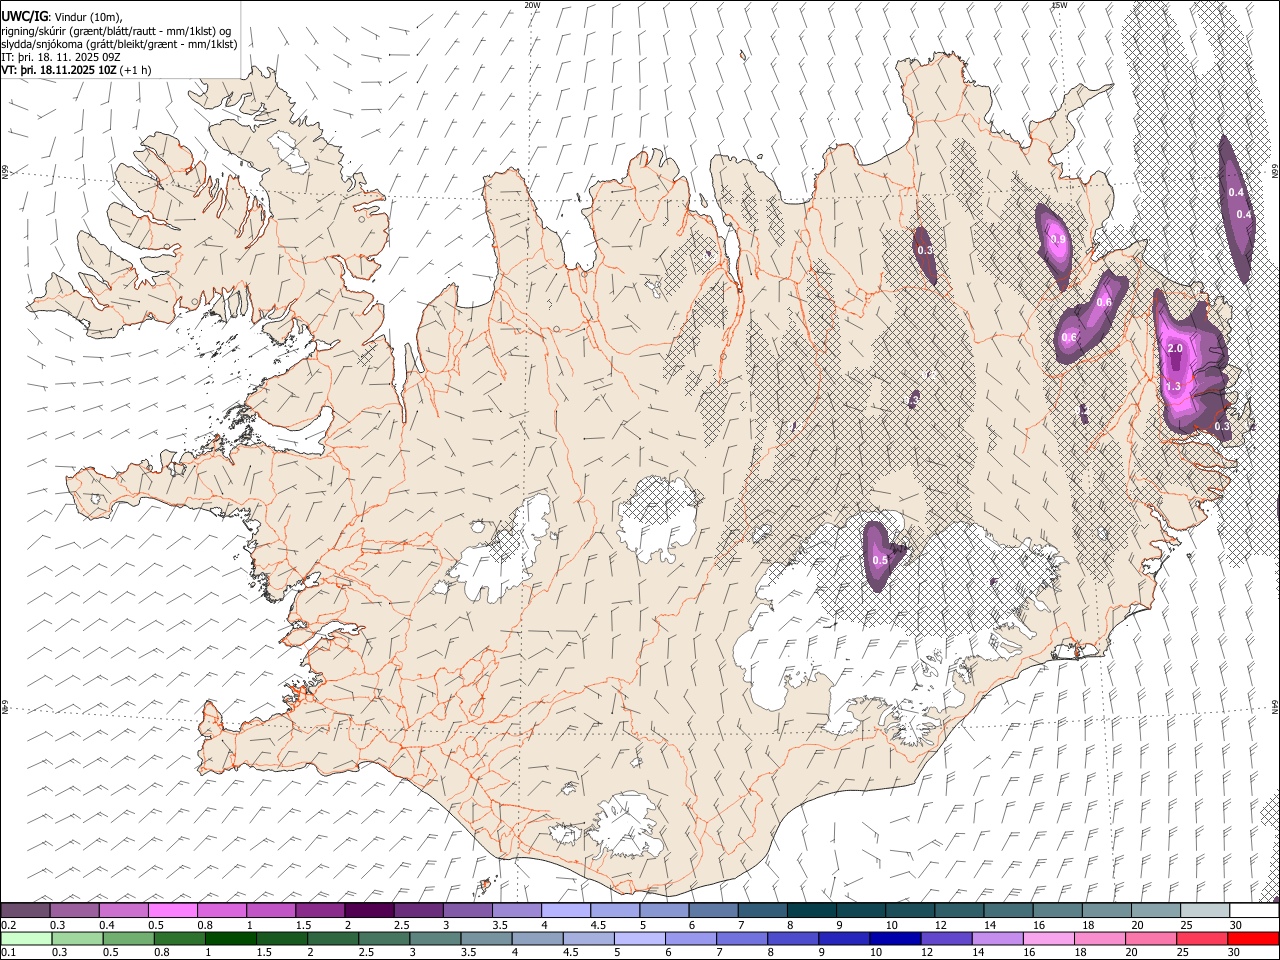Image resolution: width=1280 pixels, height=960 pixels.
Task: Select the dark mauve 0.2–0.3 swatch
Action: [25, 910]
